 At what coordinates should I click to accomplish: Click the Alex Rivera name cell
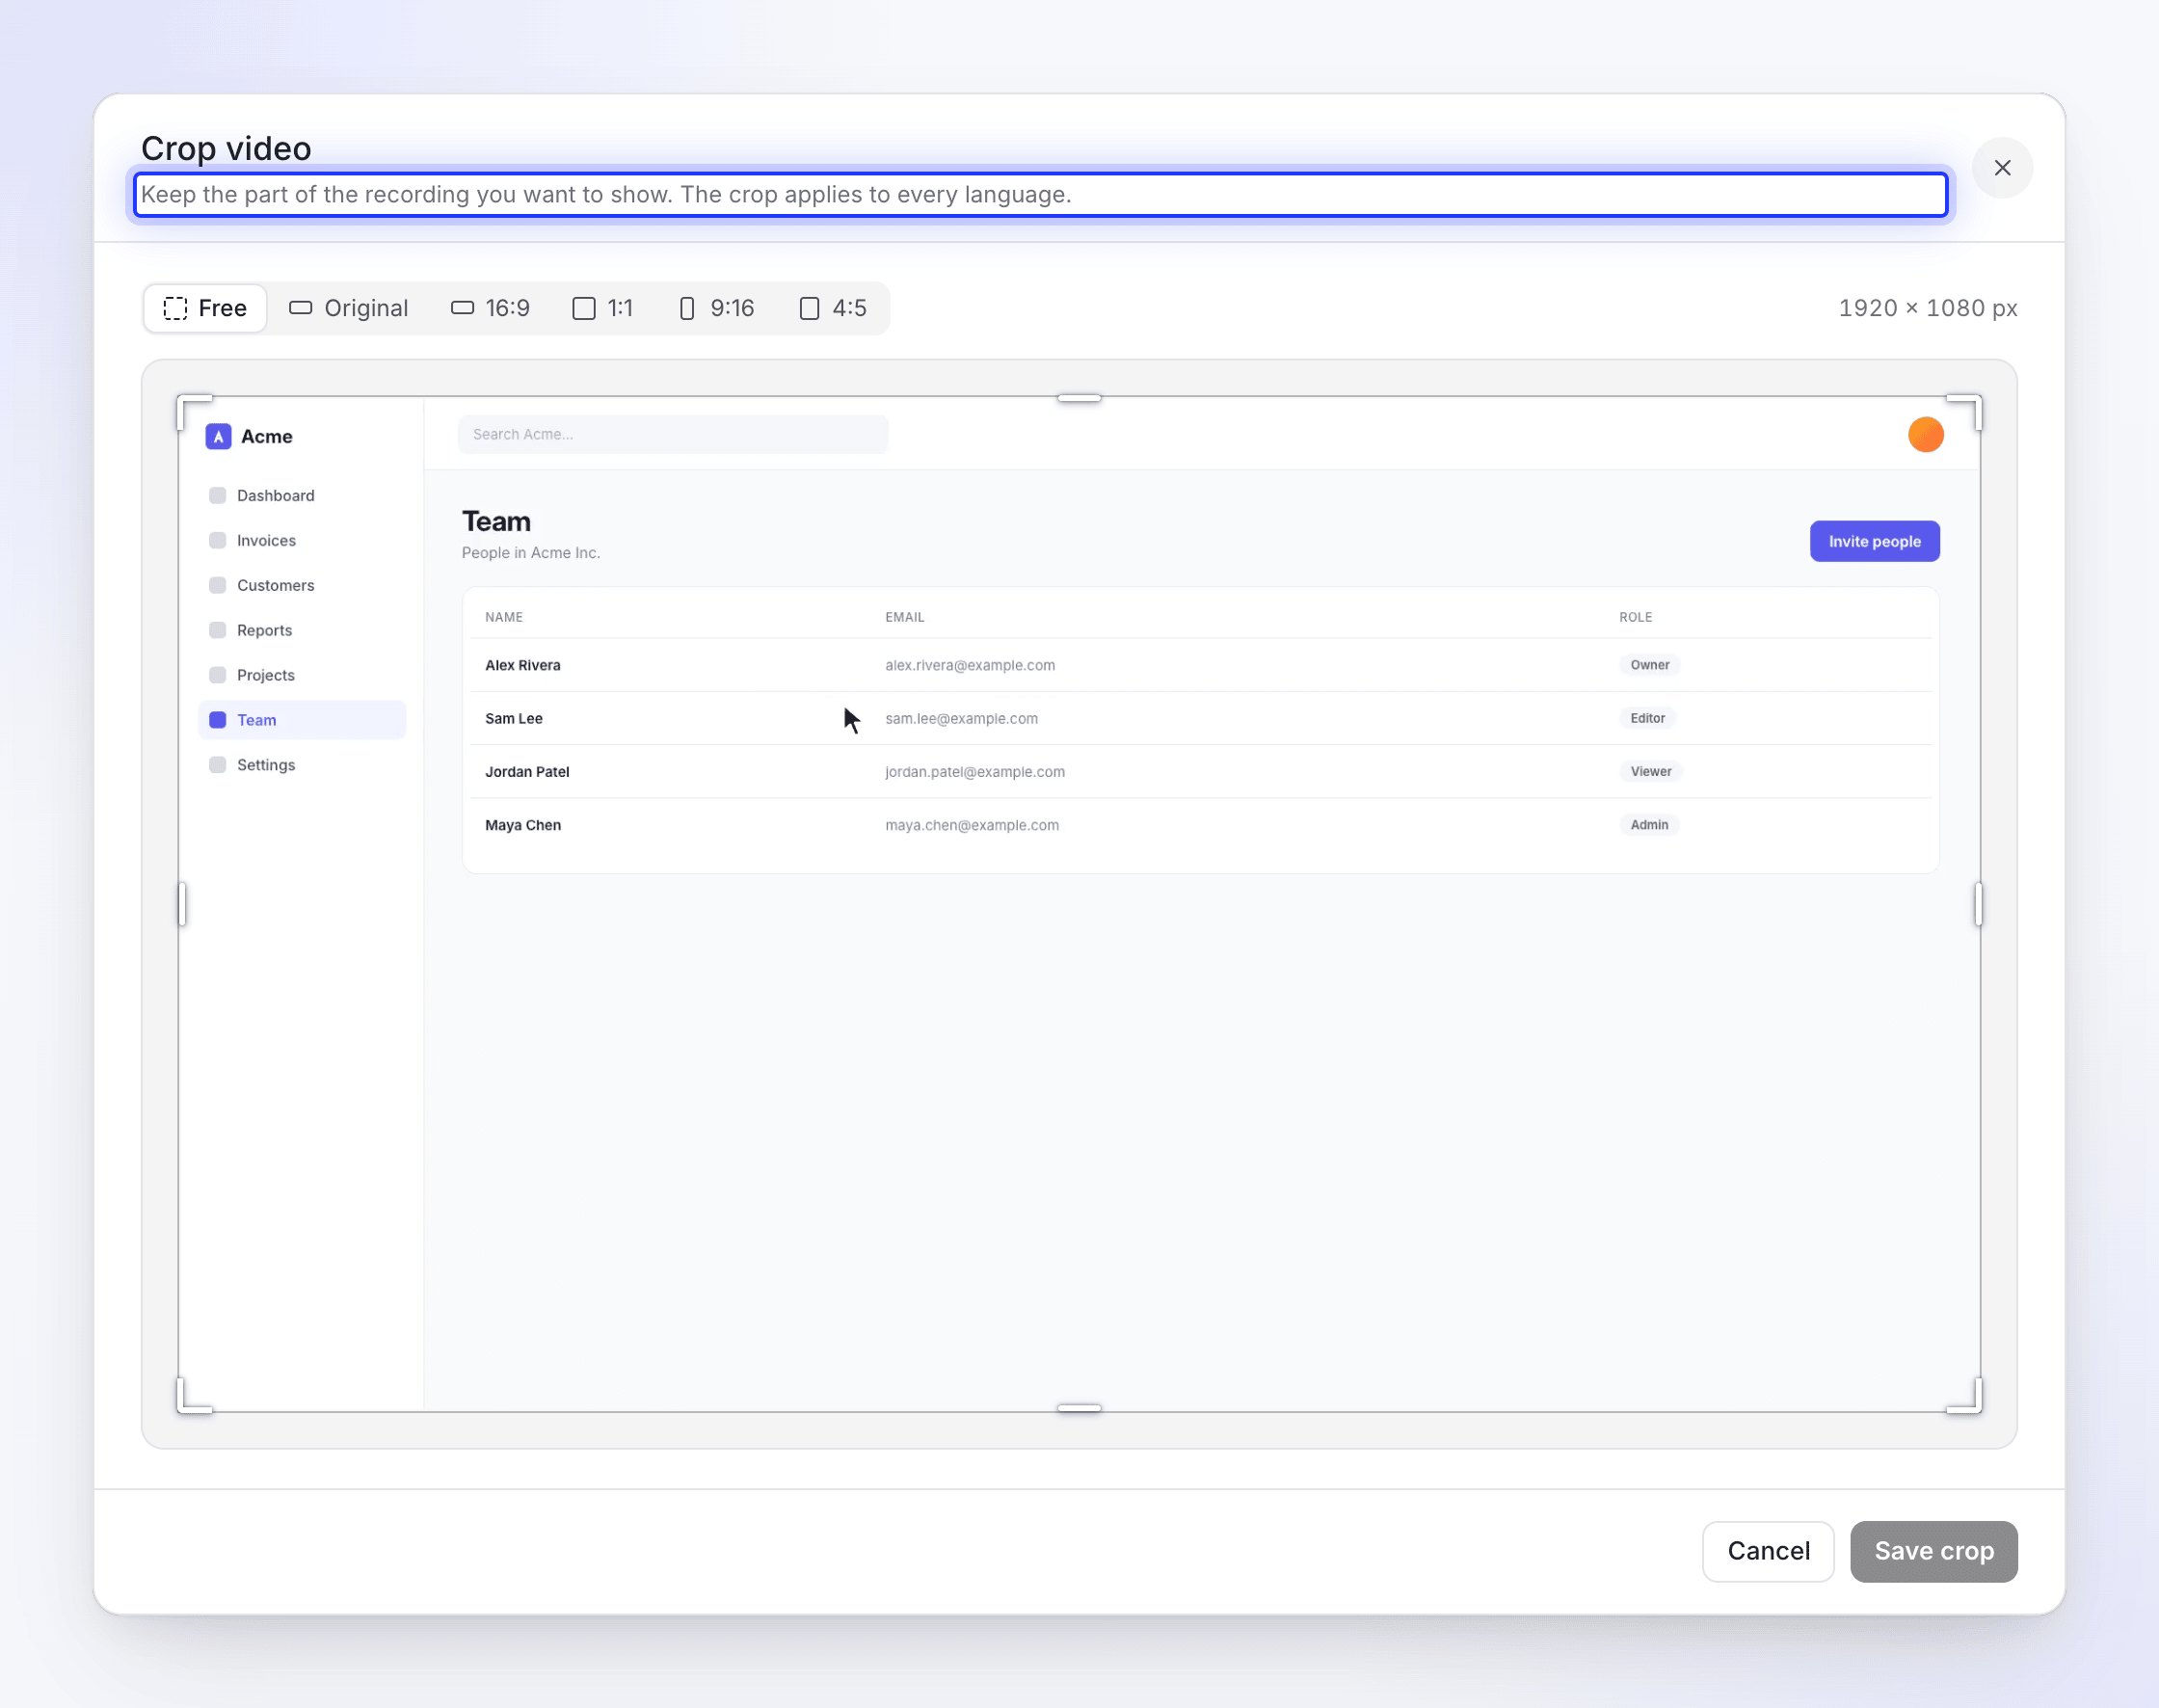pyautogui.click(x=523, y=665)
